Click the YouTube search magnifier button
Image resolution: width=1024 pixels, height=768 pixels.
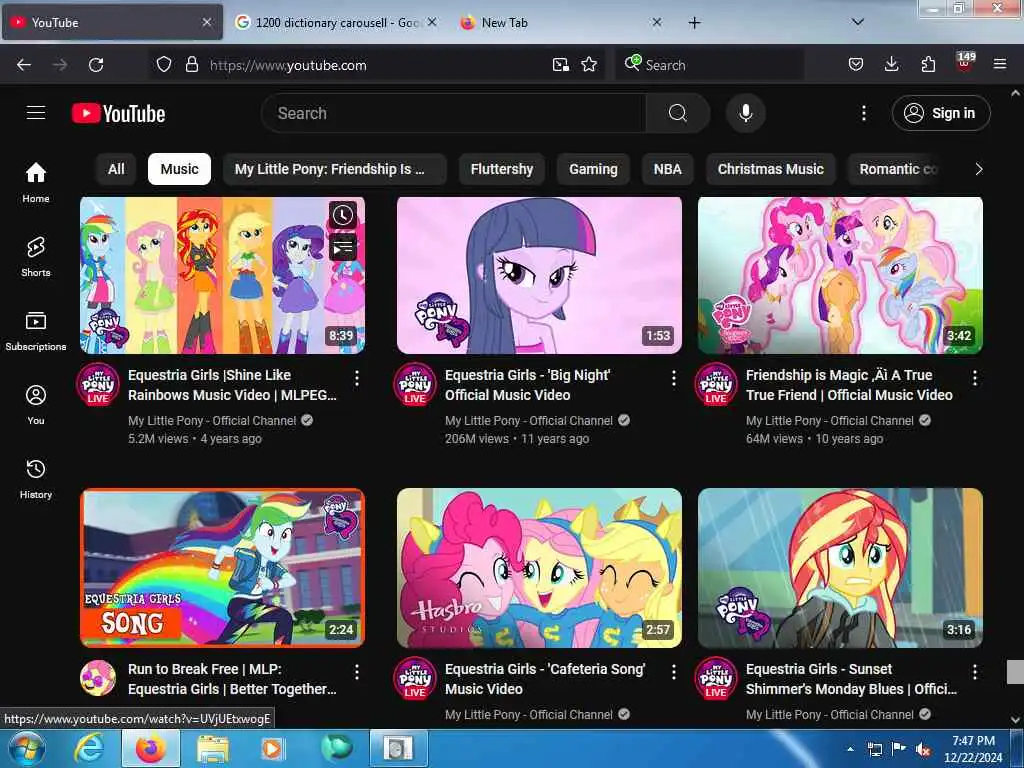[678, 113]
